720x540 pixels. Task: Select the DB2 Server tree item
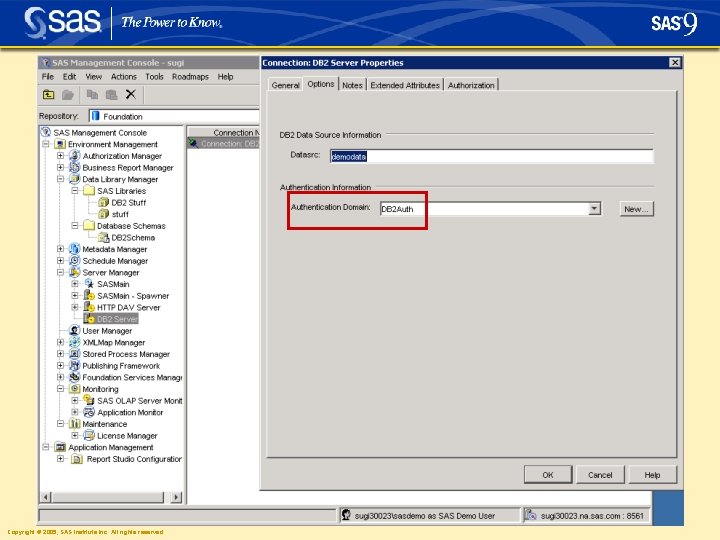117,319
